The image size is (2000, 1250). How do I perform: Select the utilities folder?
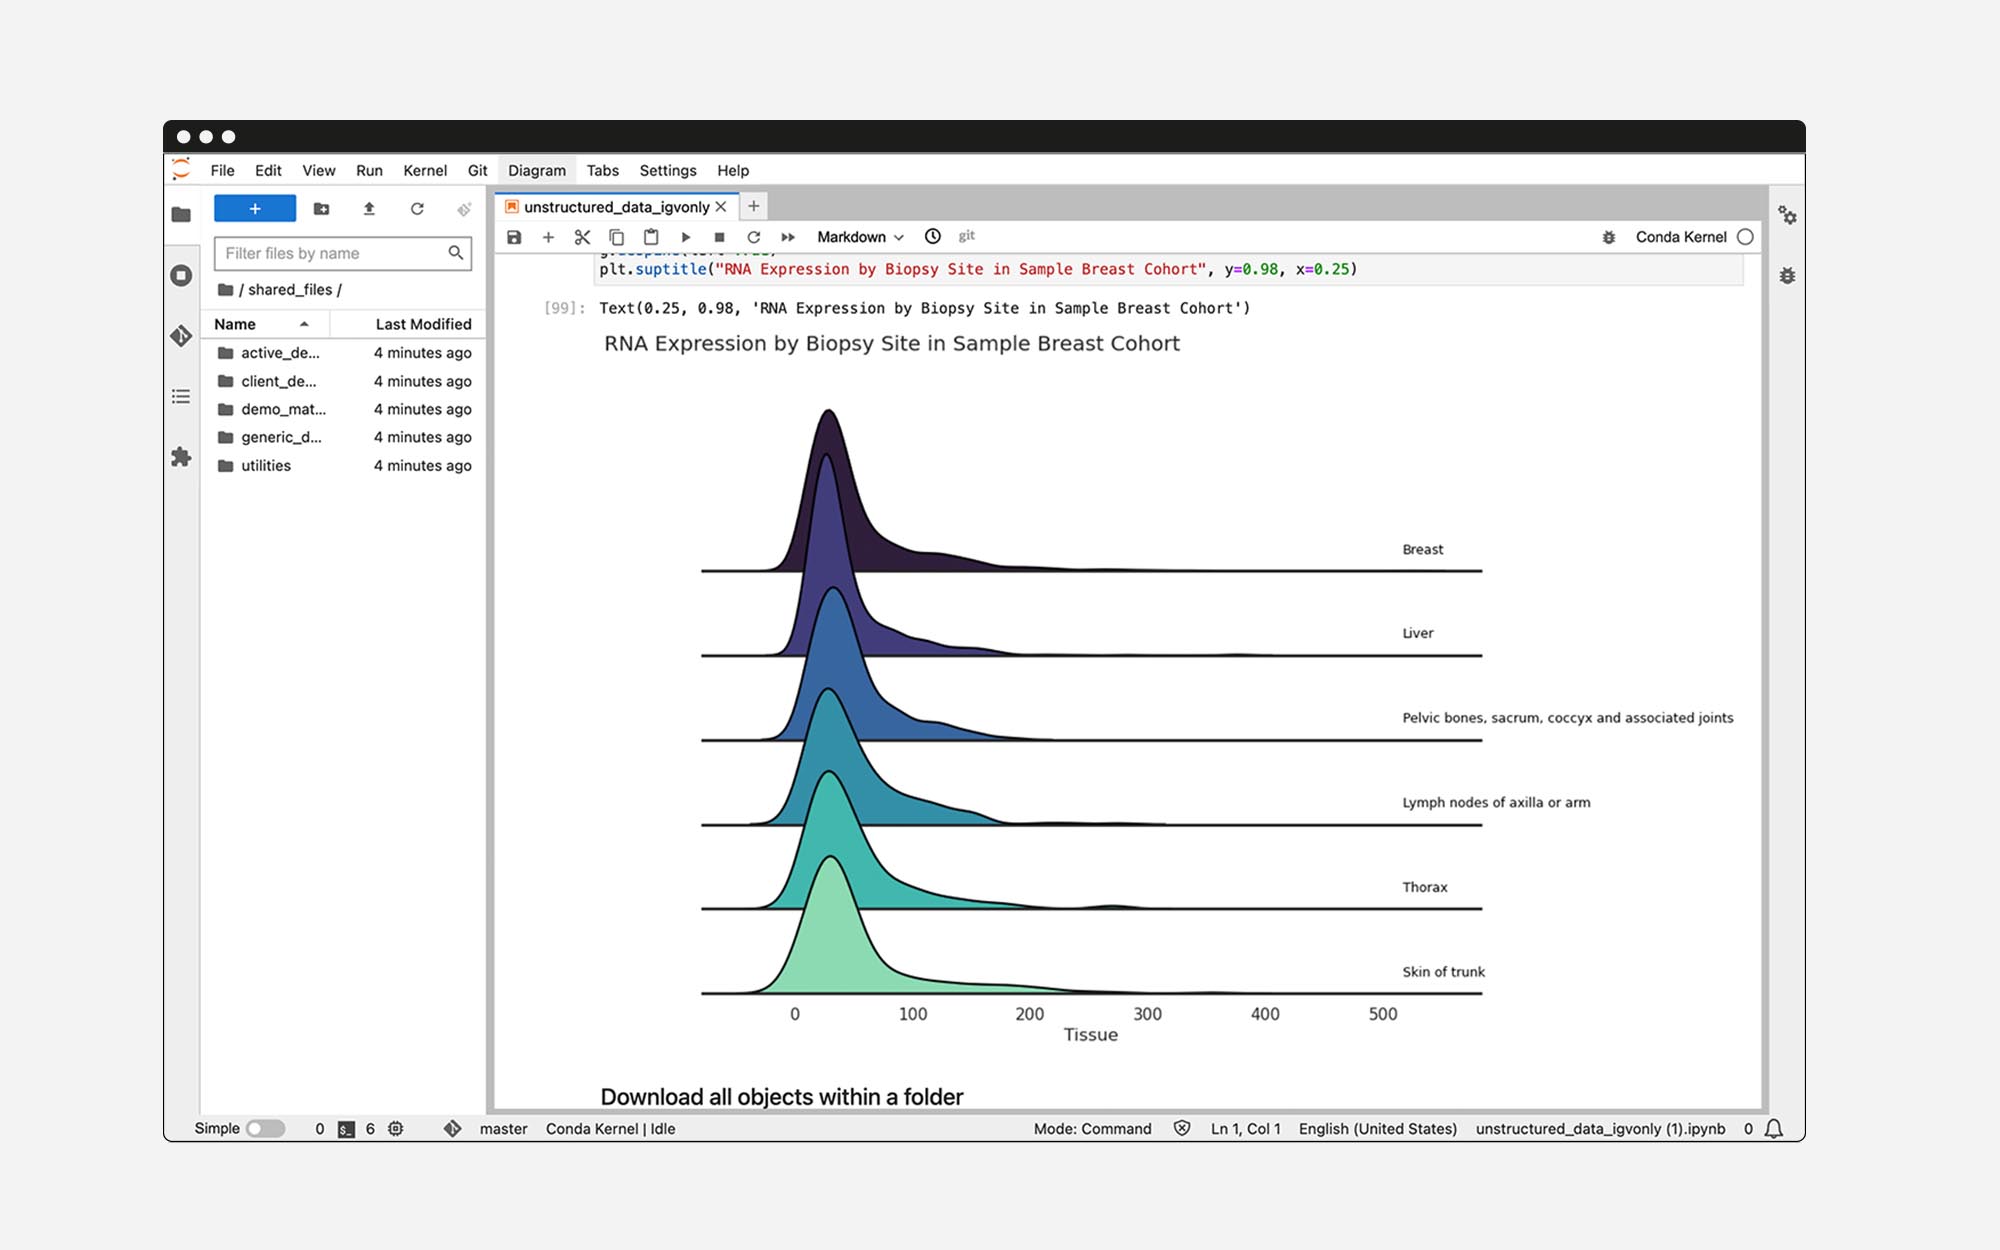(x=343, y=466)
